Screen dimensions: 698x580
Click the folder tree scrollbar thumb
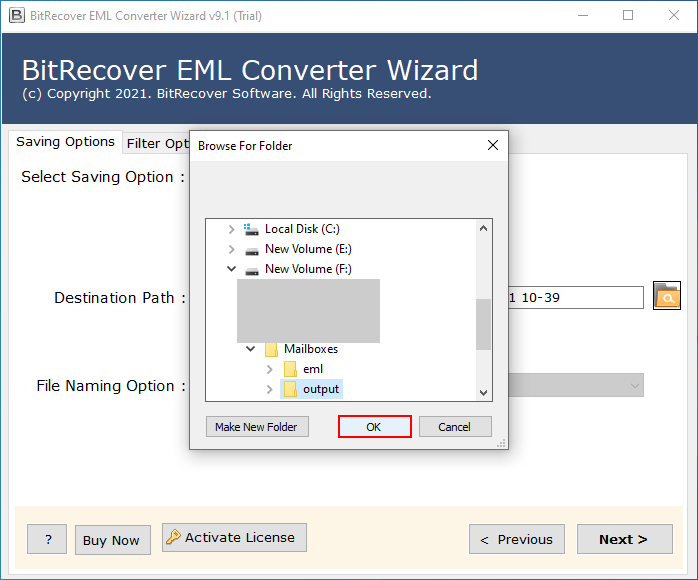point(483,324)
